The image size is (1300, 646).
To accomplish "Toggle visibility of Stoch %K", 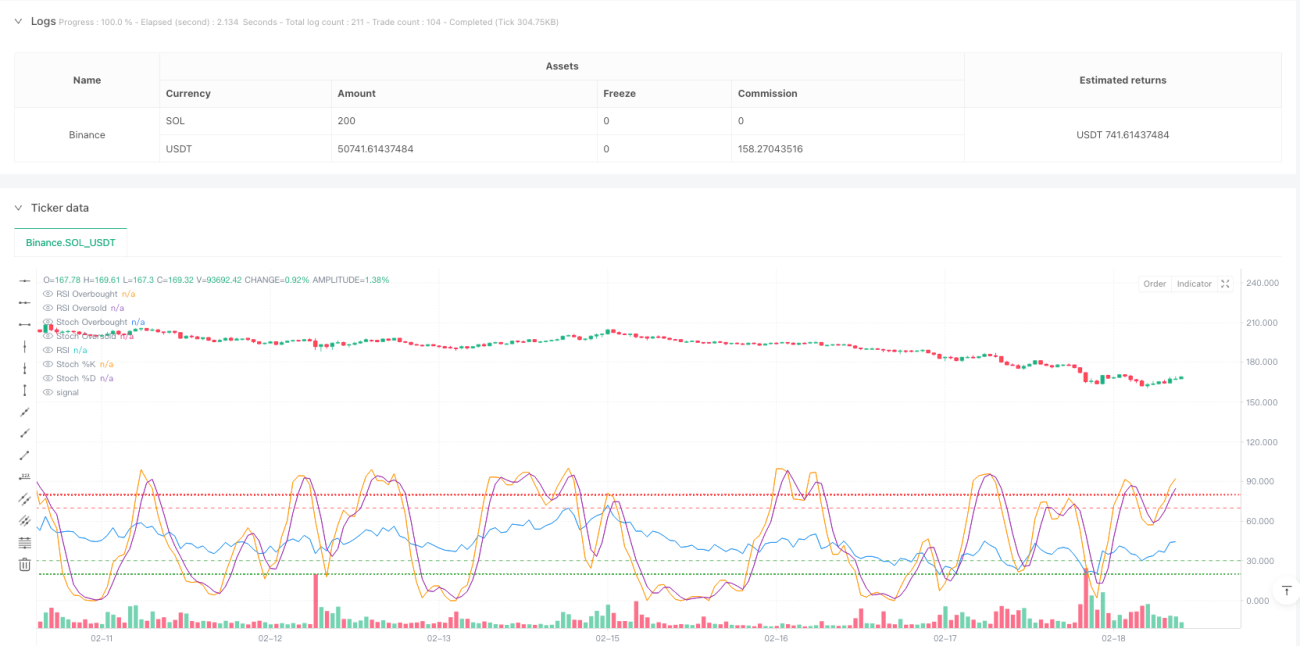I will (x=48, y=364).
